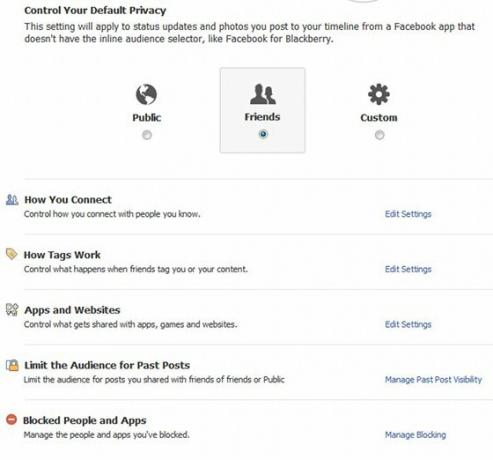Image resolution: width=493 pixels, height=460 pixels.
Task: Click the Apps and Websites puzzle icon
Action: (x=12, y=309)
